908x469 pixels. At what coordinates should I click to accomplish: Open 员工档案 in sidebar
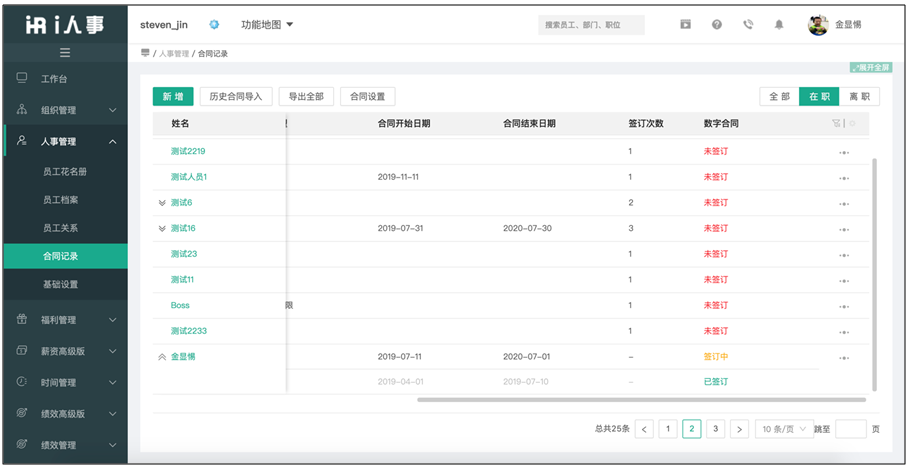pyautogui.click(x=61, y=200)
